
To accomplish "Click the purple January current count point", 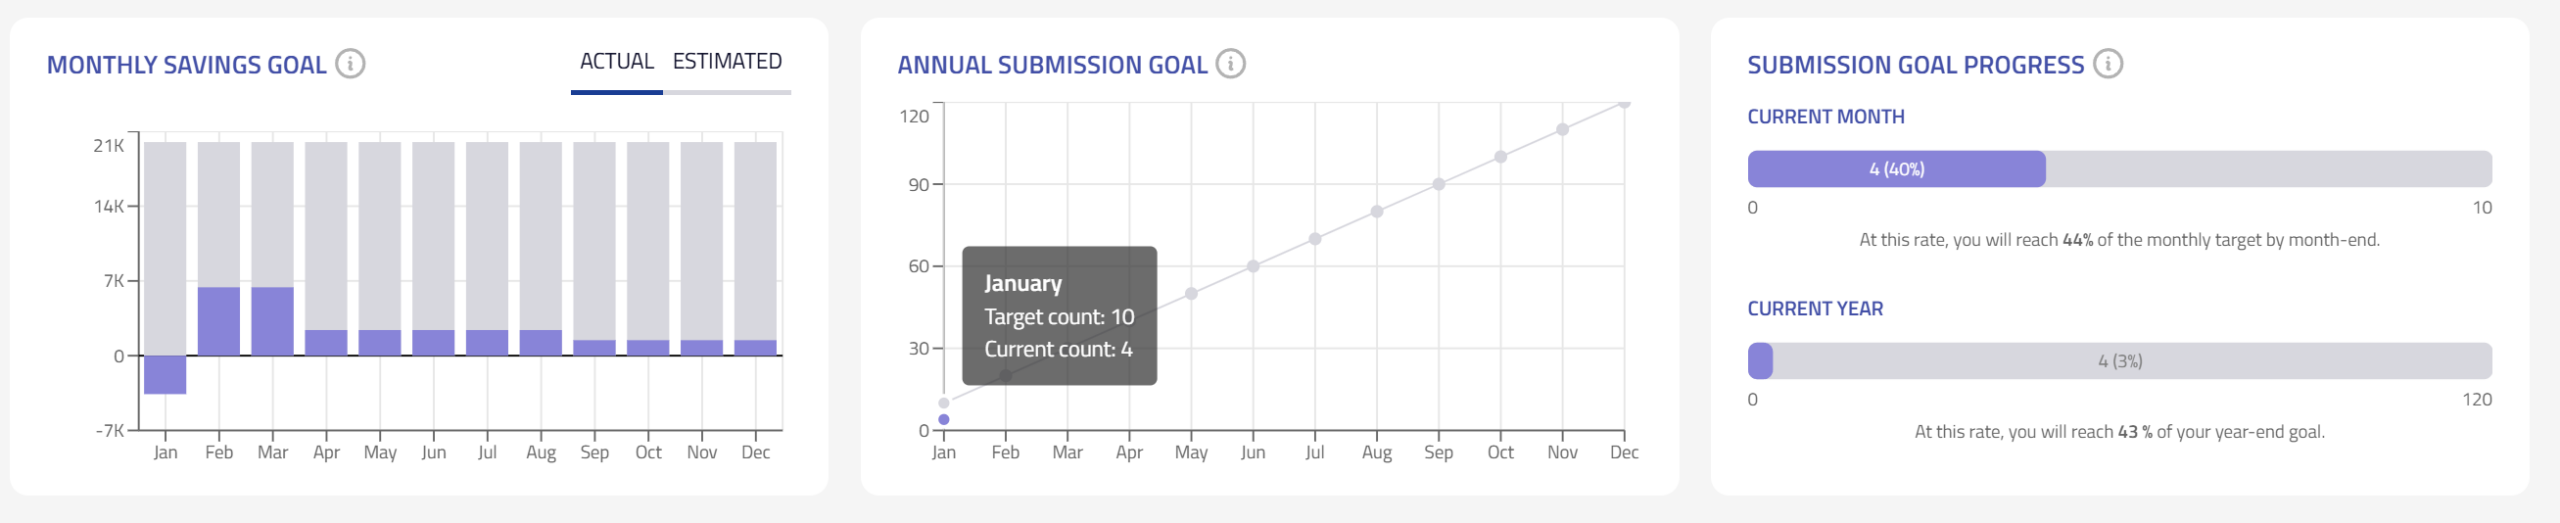I will (x=944, y=420).
